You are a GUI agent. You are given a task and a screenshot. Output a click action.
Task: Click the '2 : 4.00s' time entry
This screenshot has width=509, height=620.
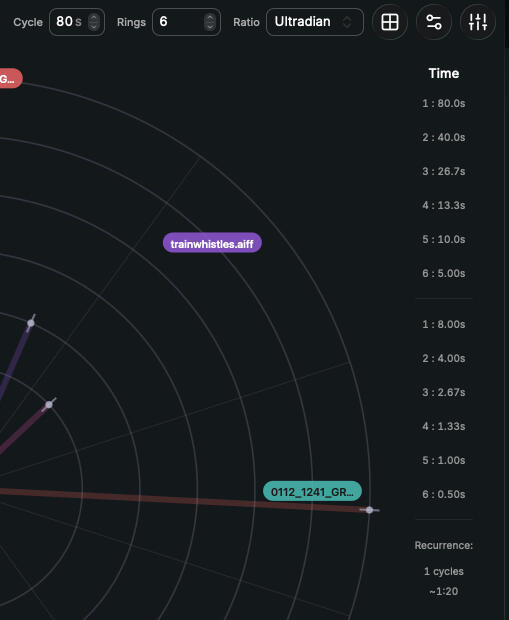444,358
